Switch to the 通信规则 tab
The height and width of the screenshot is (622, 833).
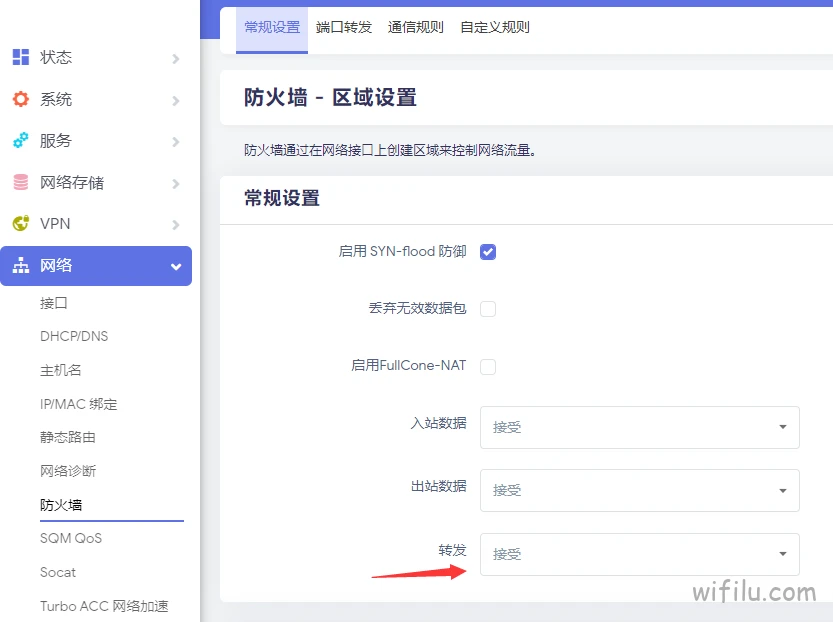pyautogui.click(x=415, y=28)
